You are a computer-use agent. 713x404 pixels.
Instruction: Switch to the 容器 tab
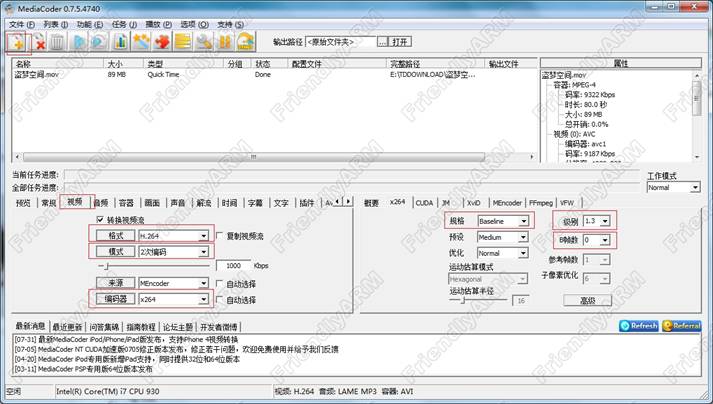tap(126, 203)
